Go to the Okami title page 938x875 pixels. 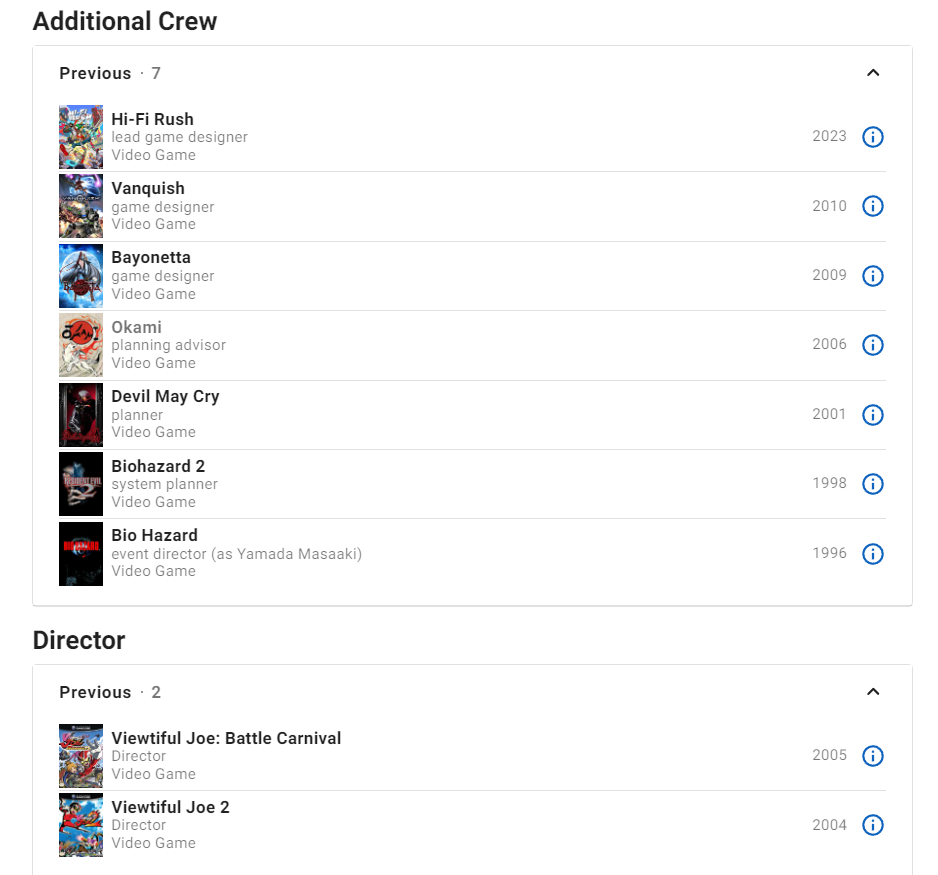click(x=136, y=327)
